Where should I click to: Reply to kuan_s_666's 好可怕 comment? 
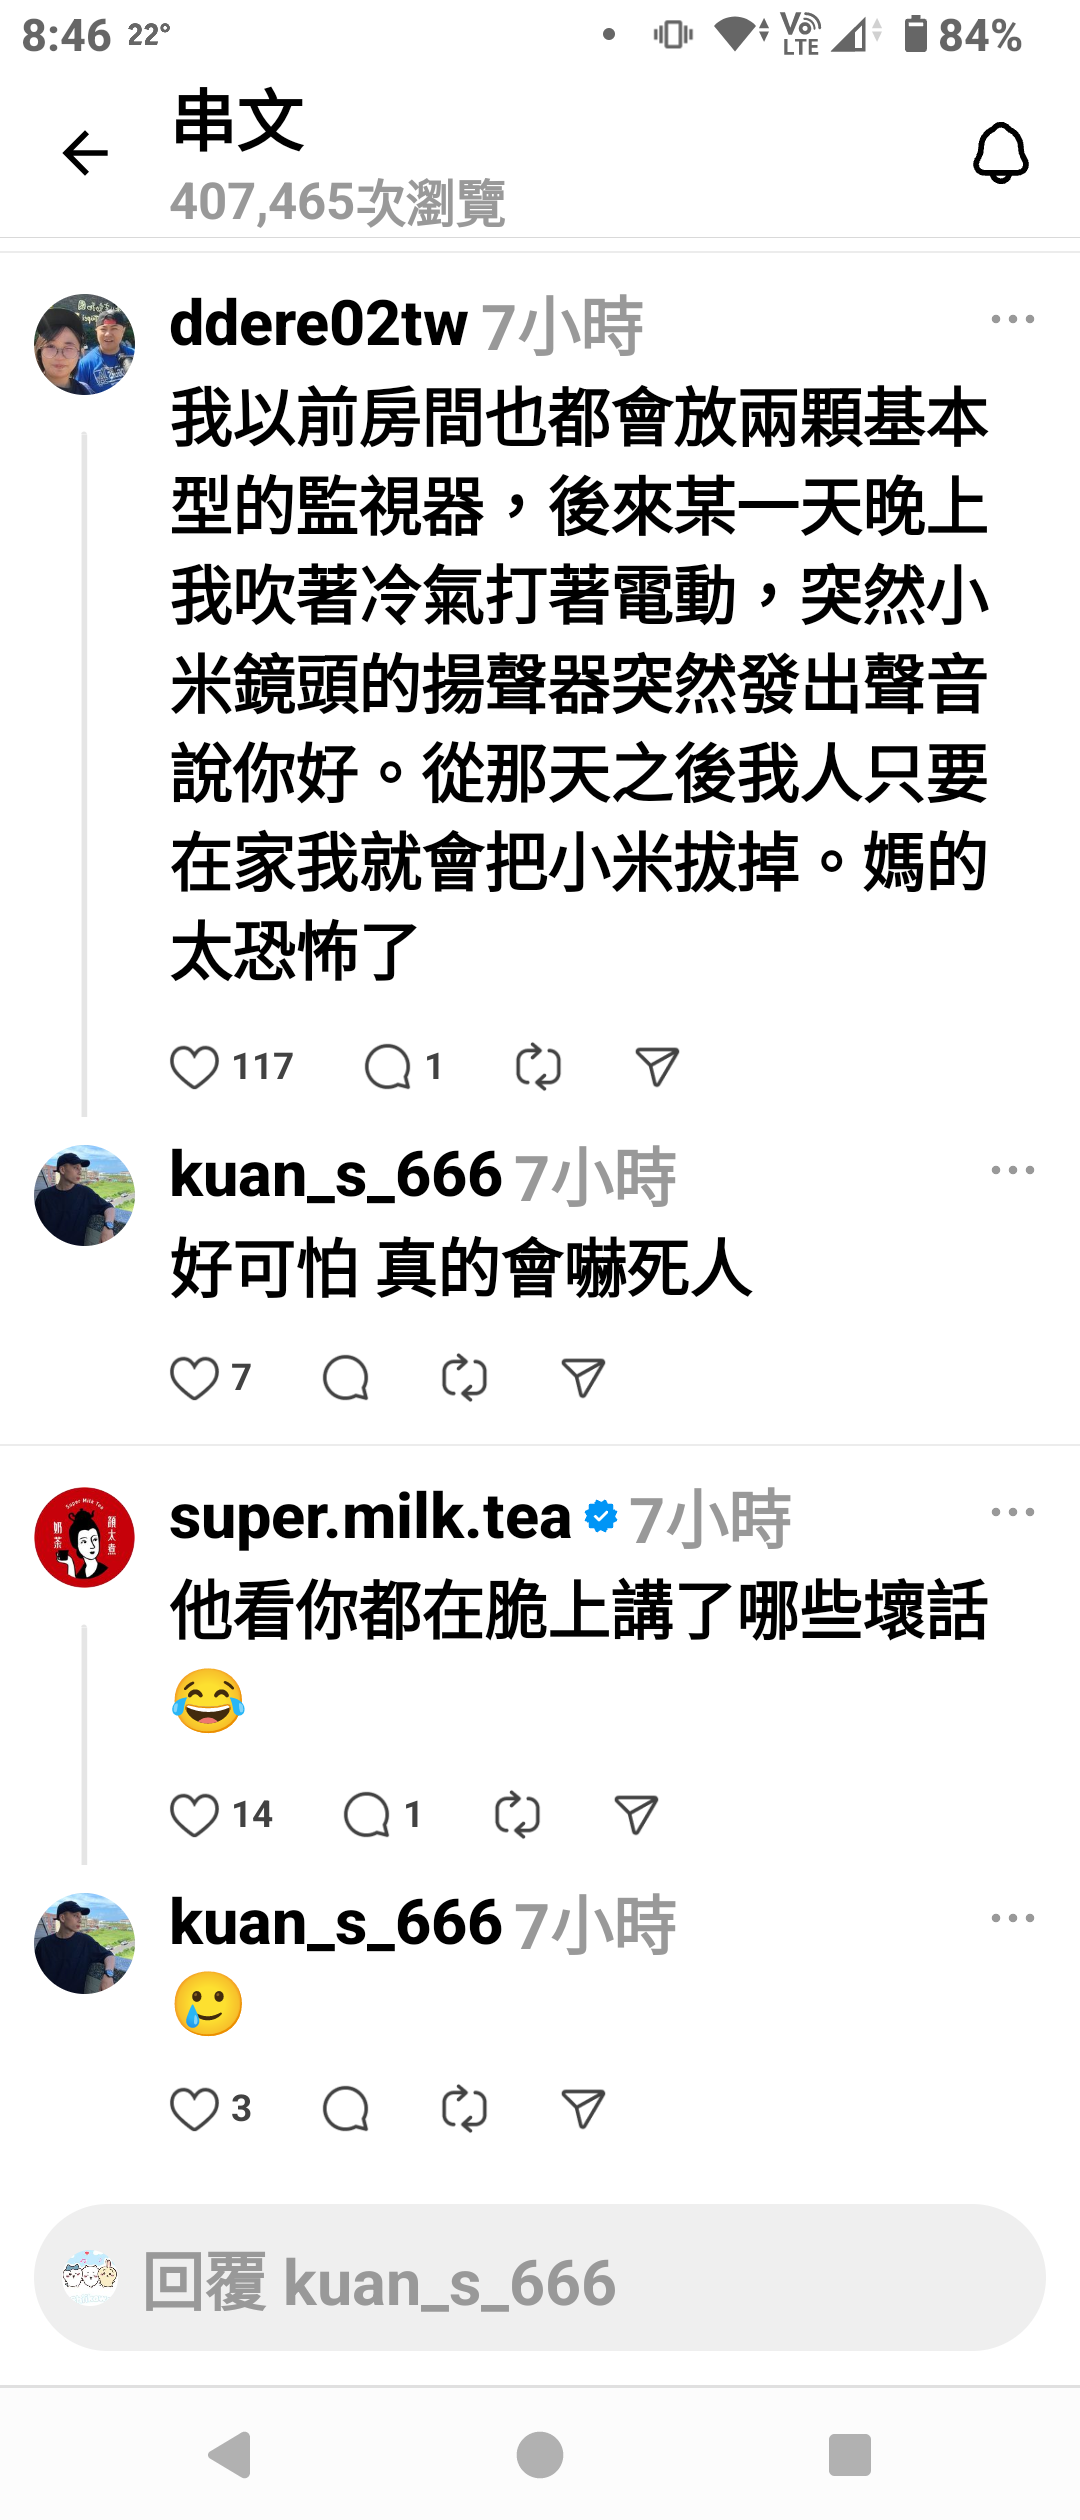click(346, 1378)
